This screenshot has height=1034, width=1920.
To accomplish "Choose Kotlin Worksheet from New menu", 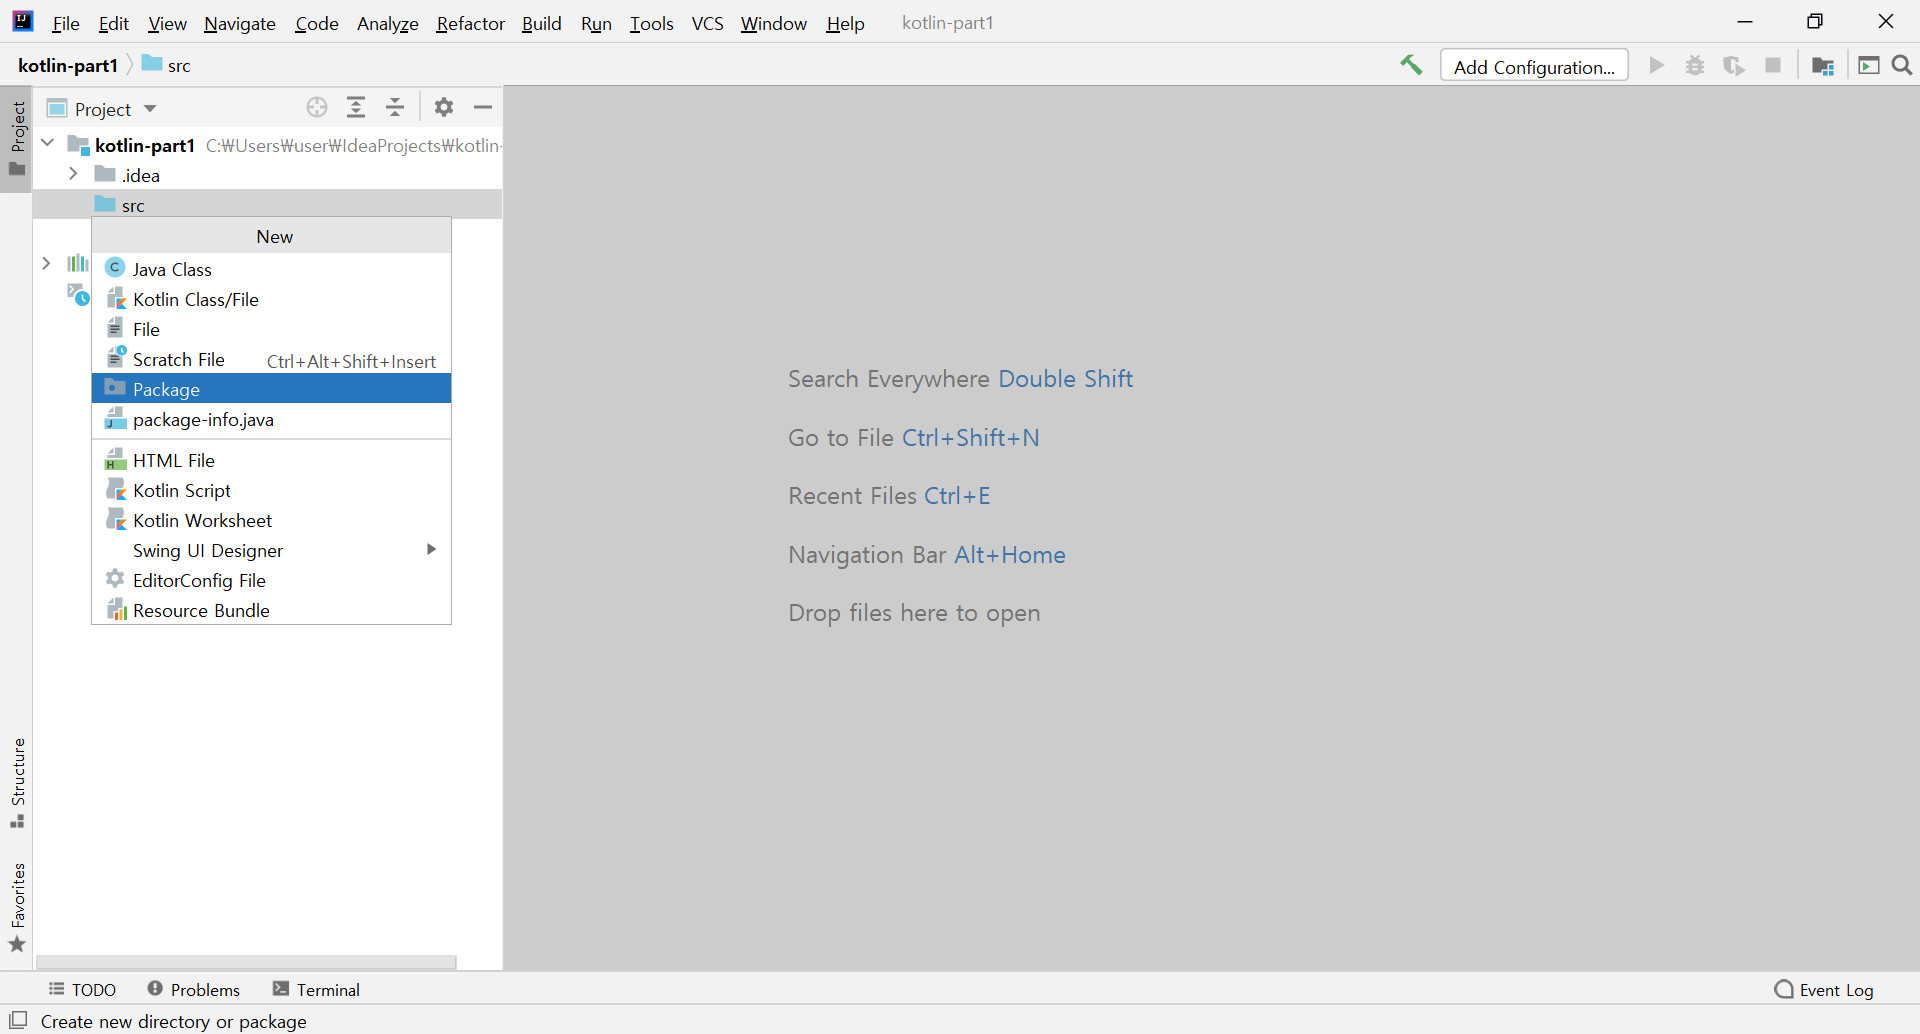I will (x=271, y=520).
